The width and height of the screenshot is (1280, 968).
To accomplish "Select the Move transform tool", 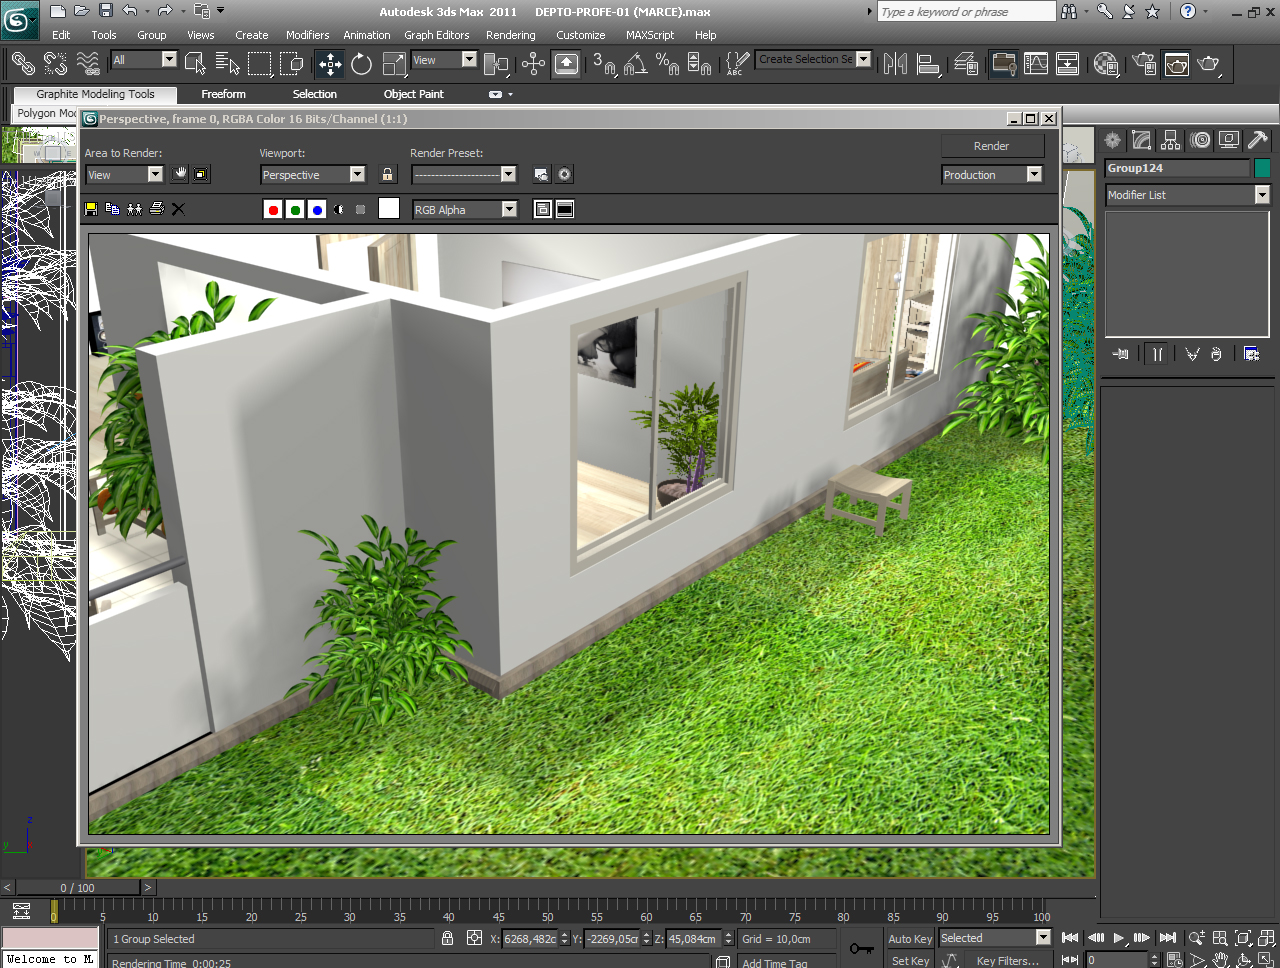I will pos(330,65).
